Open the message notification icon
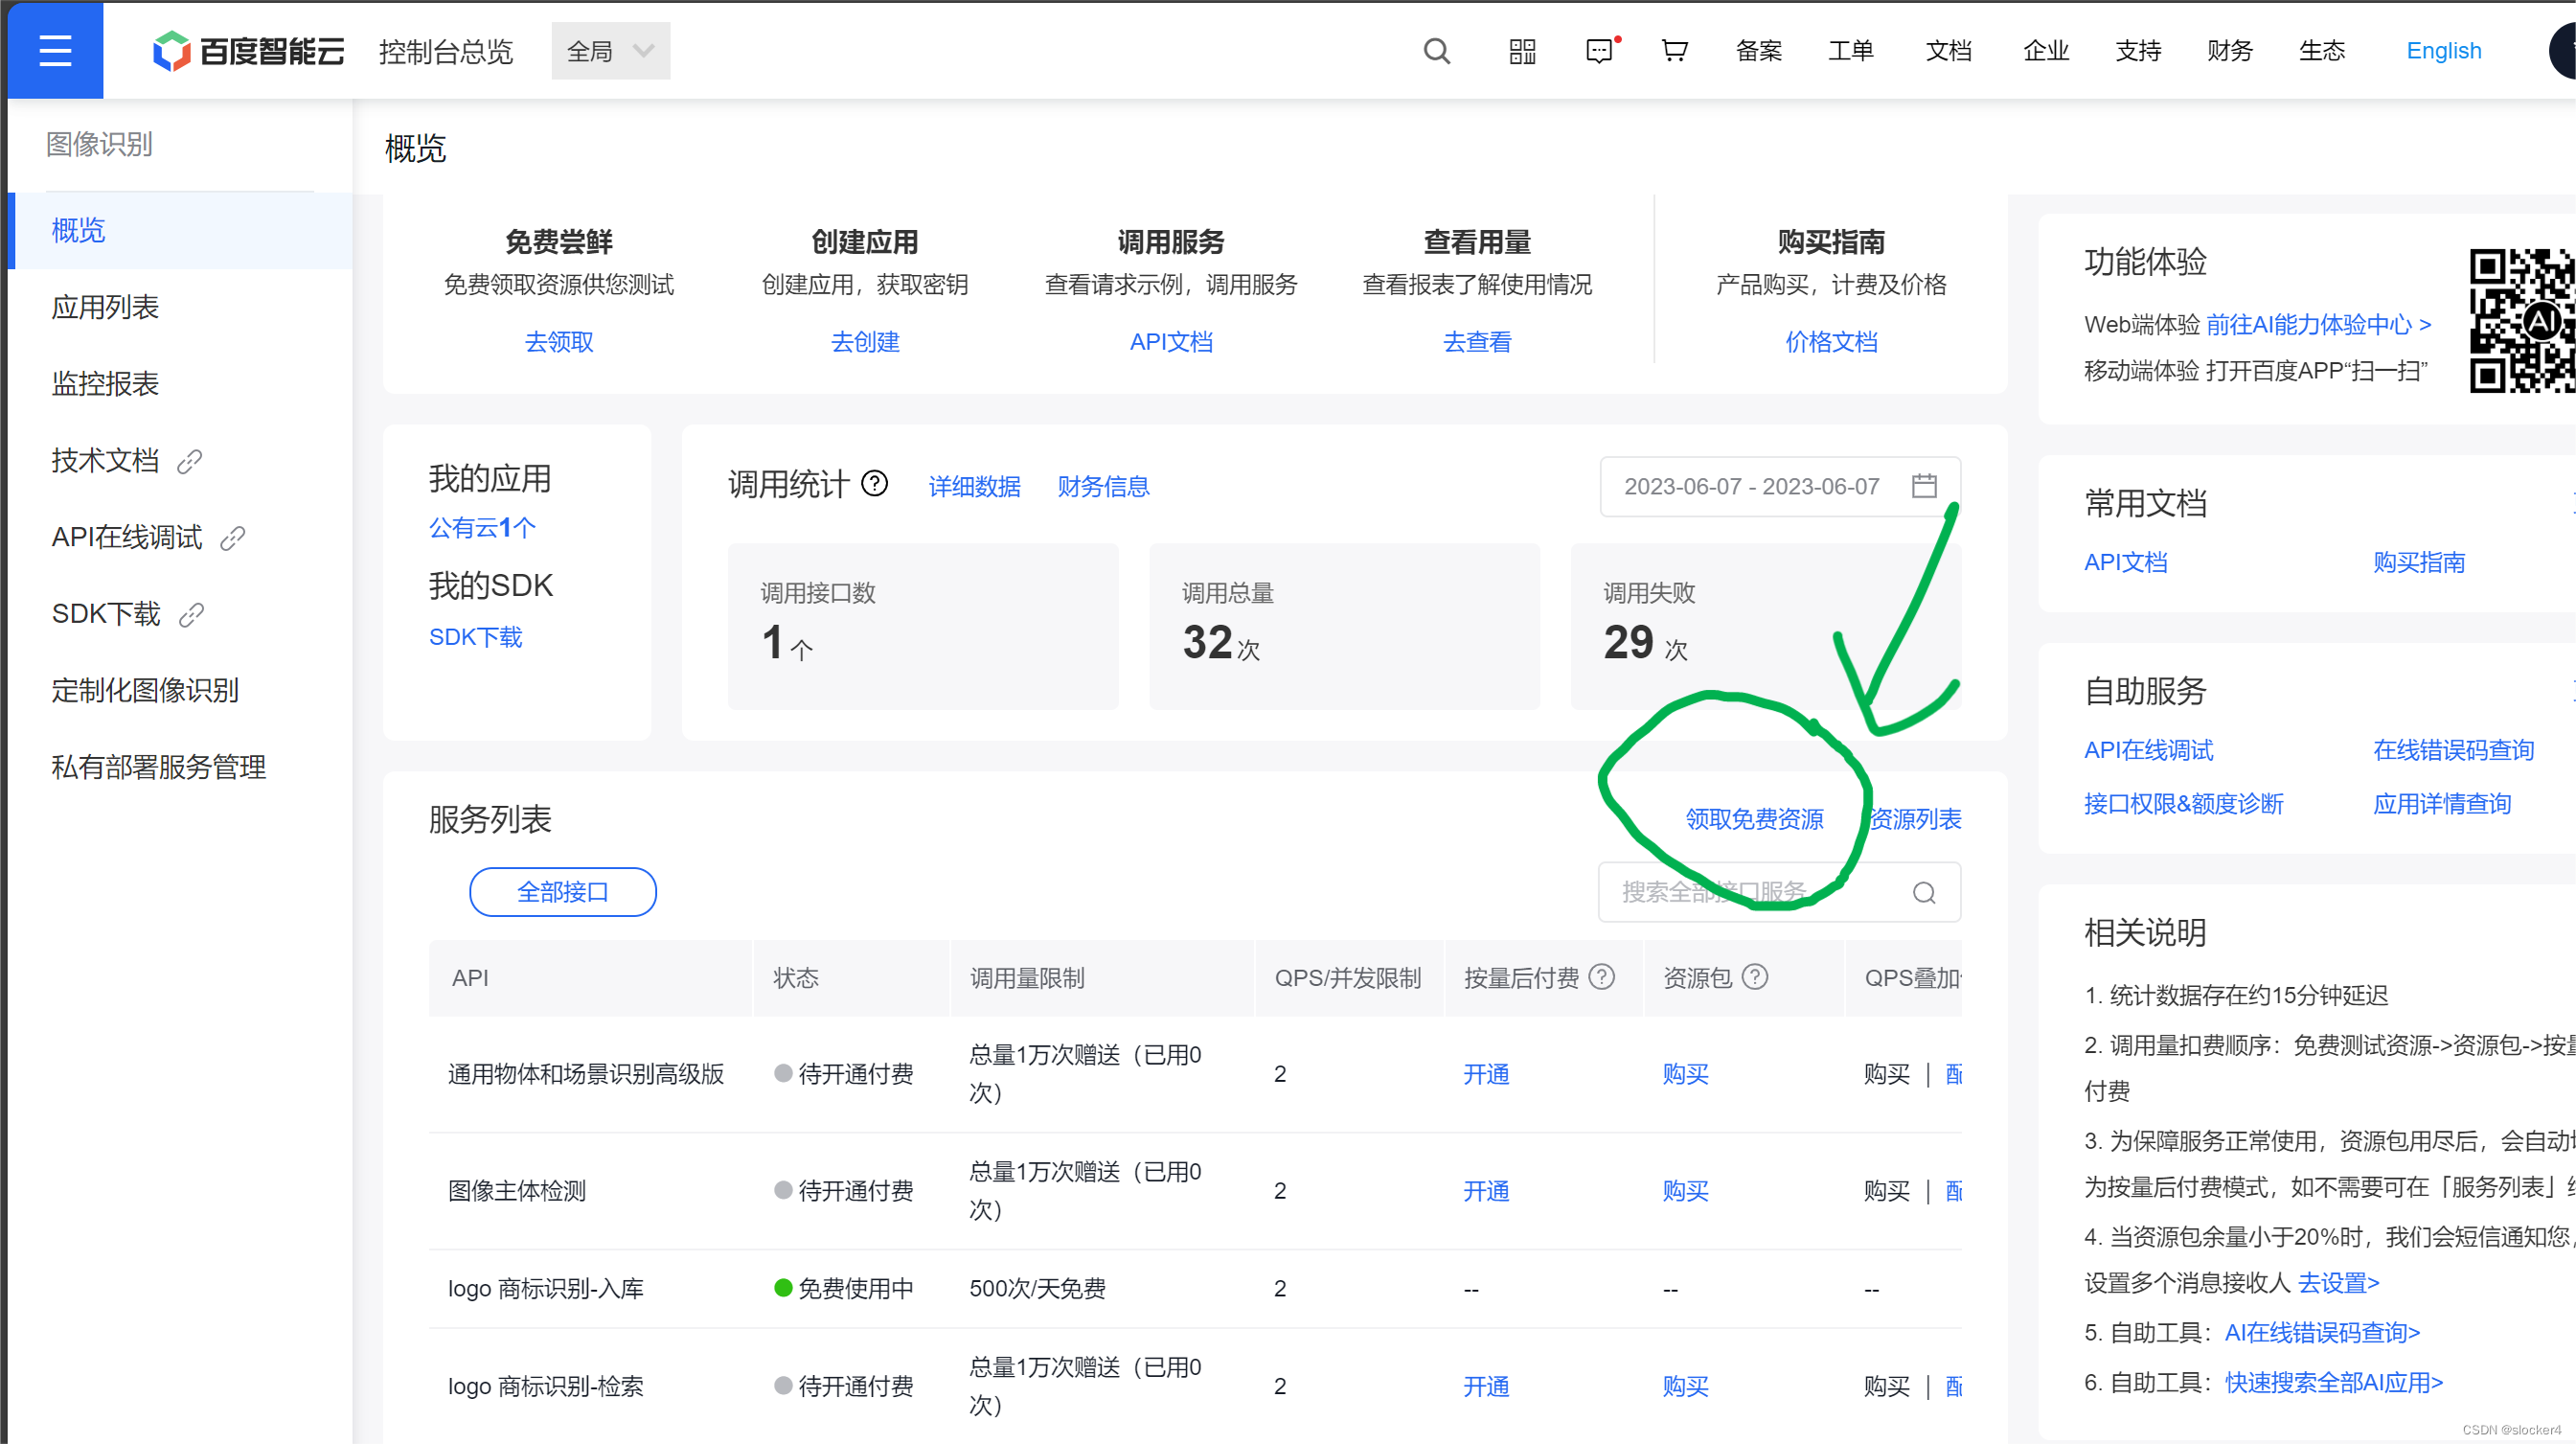The height and width of the screenshot is (1444, 2576). pyautogui.click(x=1600, y=51)
